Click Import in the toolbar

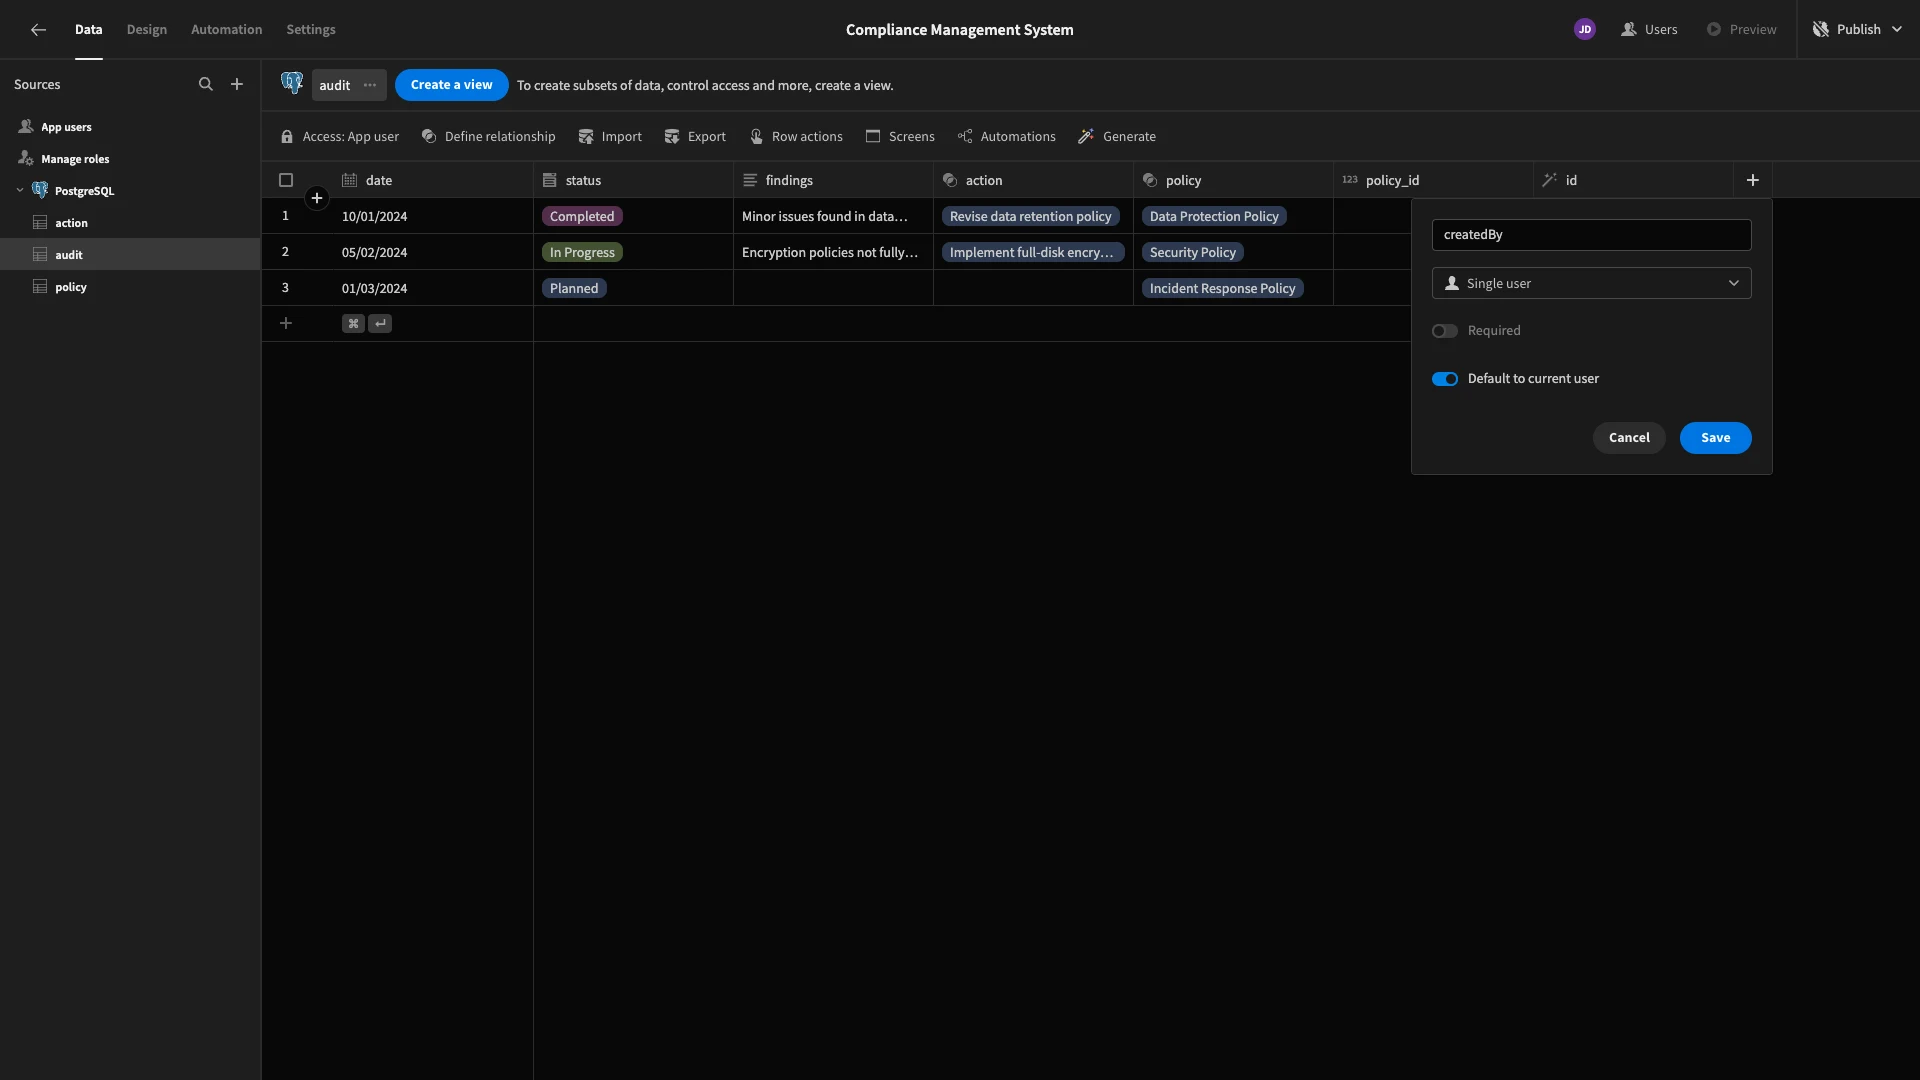pos(610,137)
